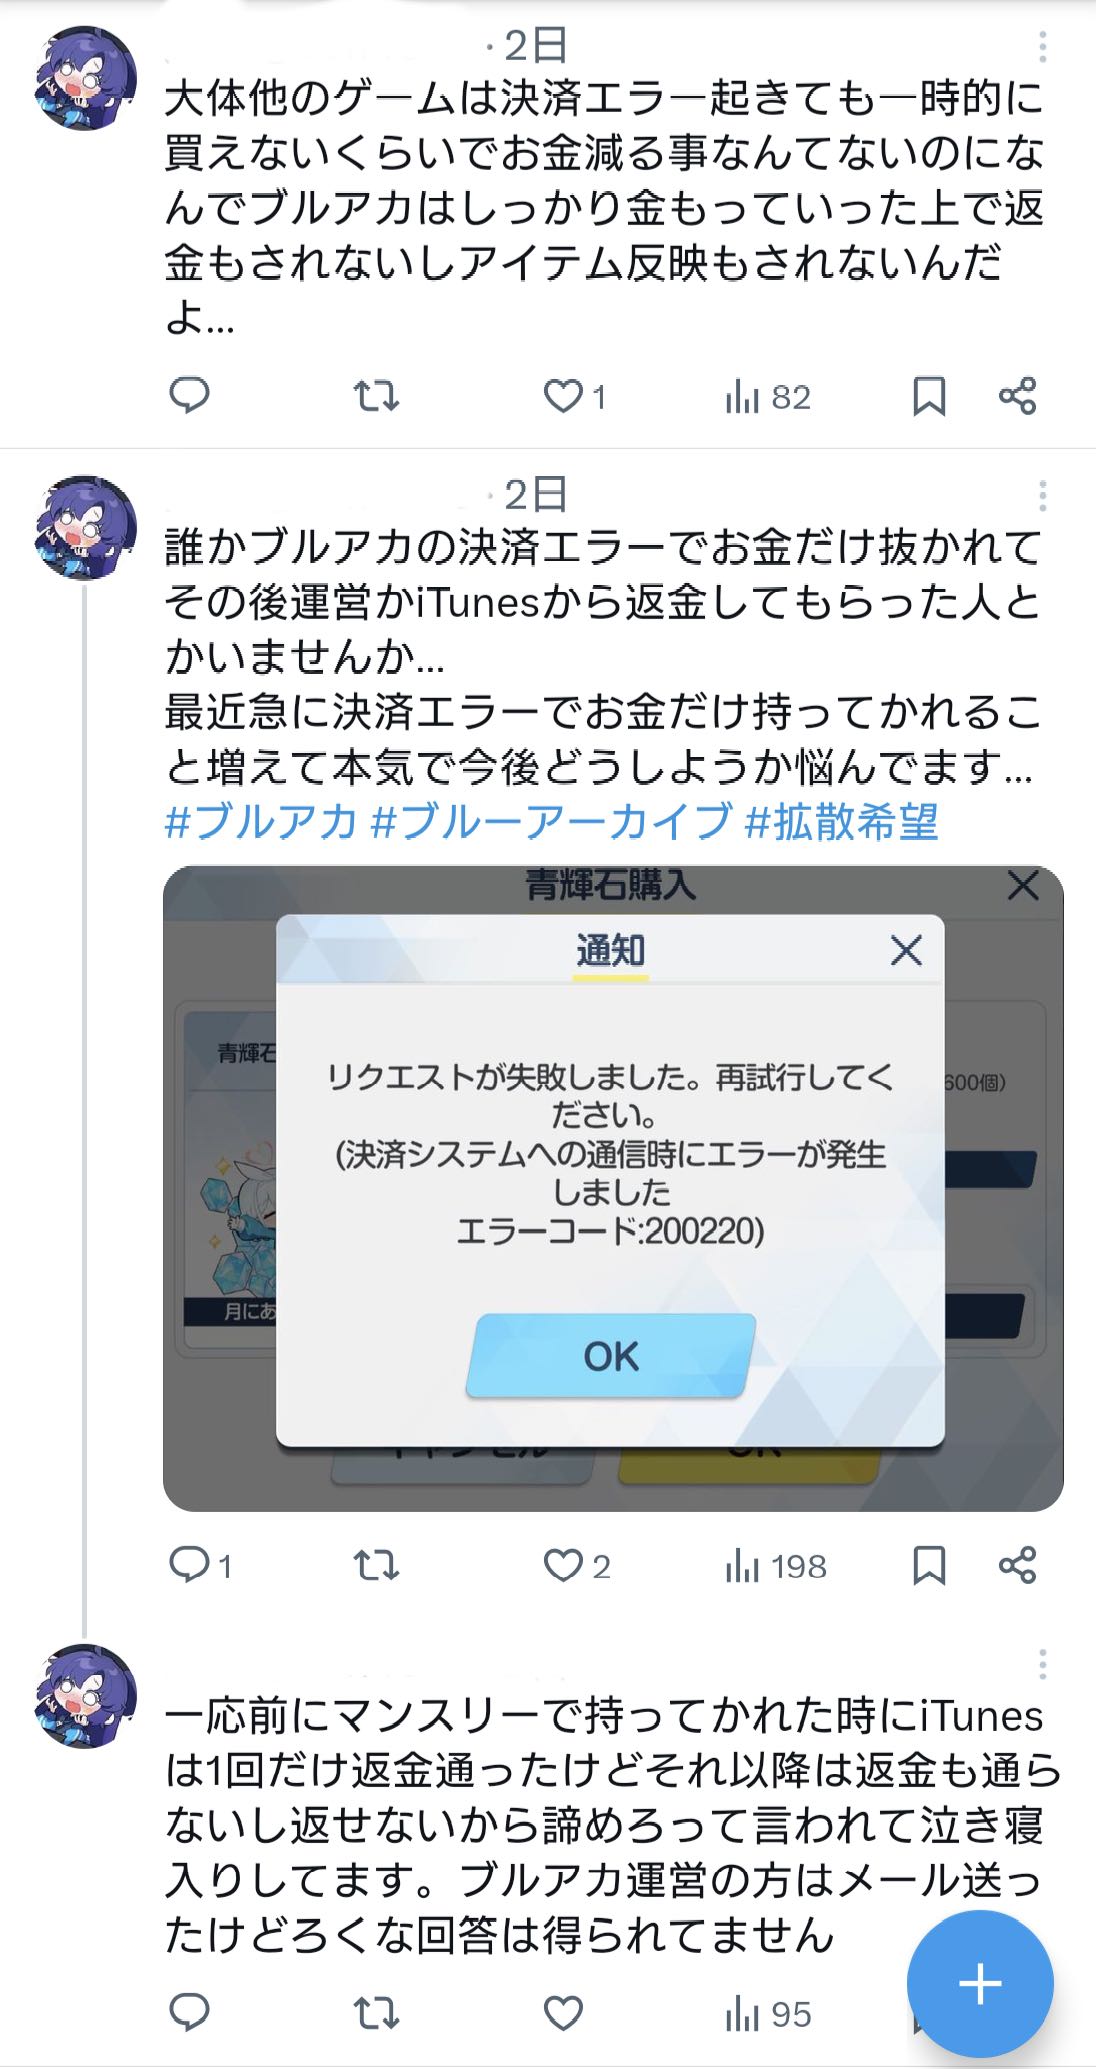Open more options menu of second tweet
The image size is (1096, 2069).
pyautogui.click(x=1042, y=495)
